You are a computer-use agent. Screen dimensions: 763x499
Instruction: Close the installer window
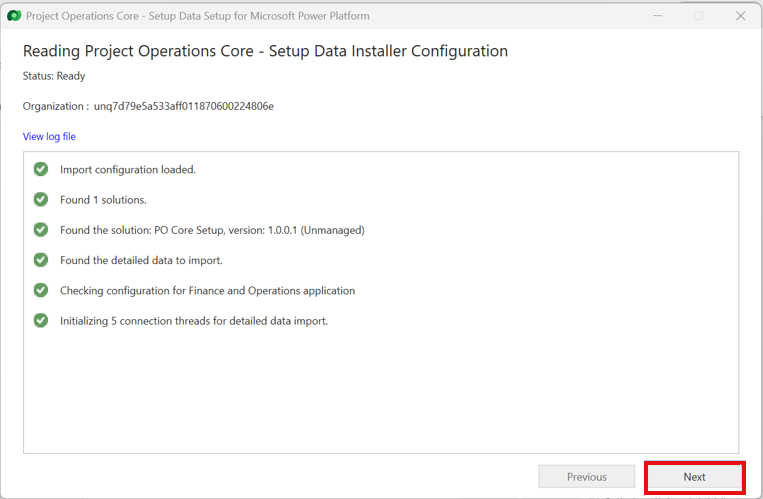pos(741,16)
